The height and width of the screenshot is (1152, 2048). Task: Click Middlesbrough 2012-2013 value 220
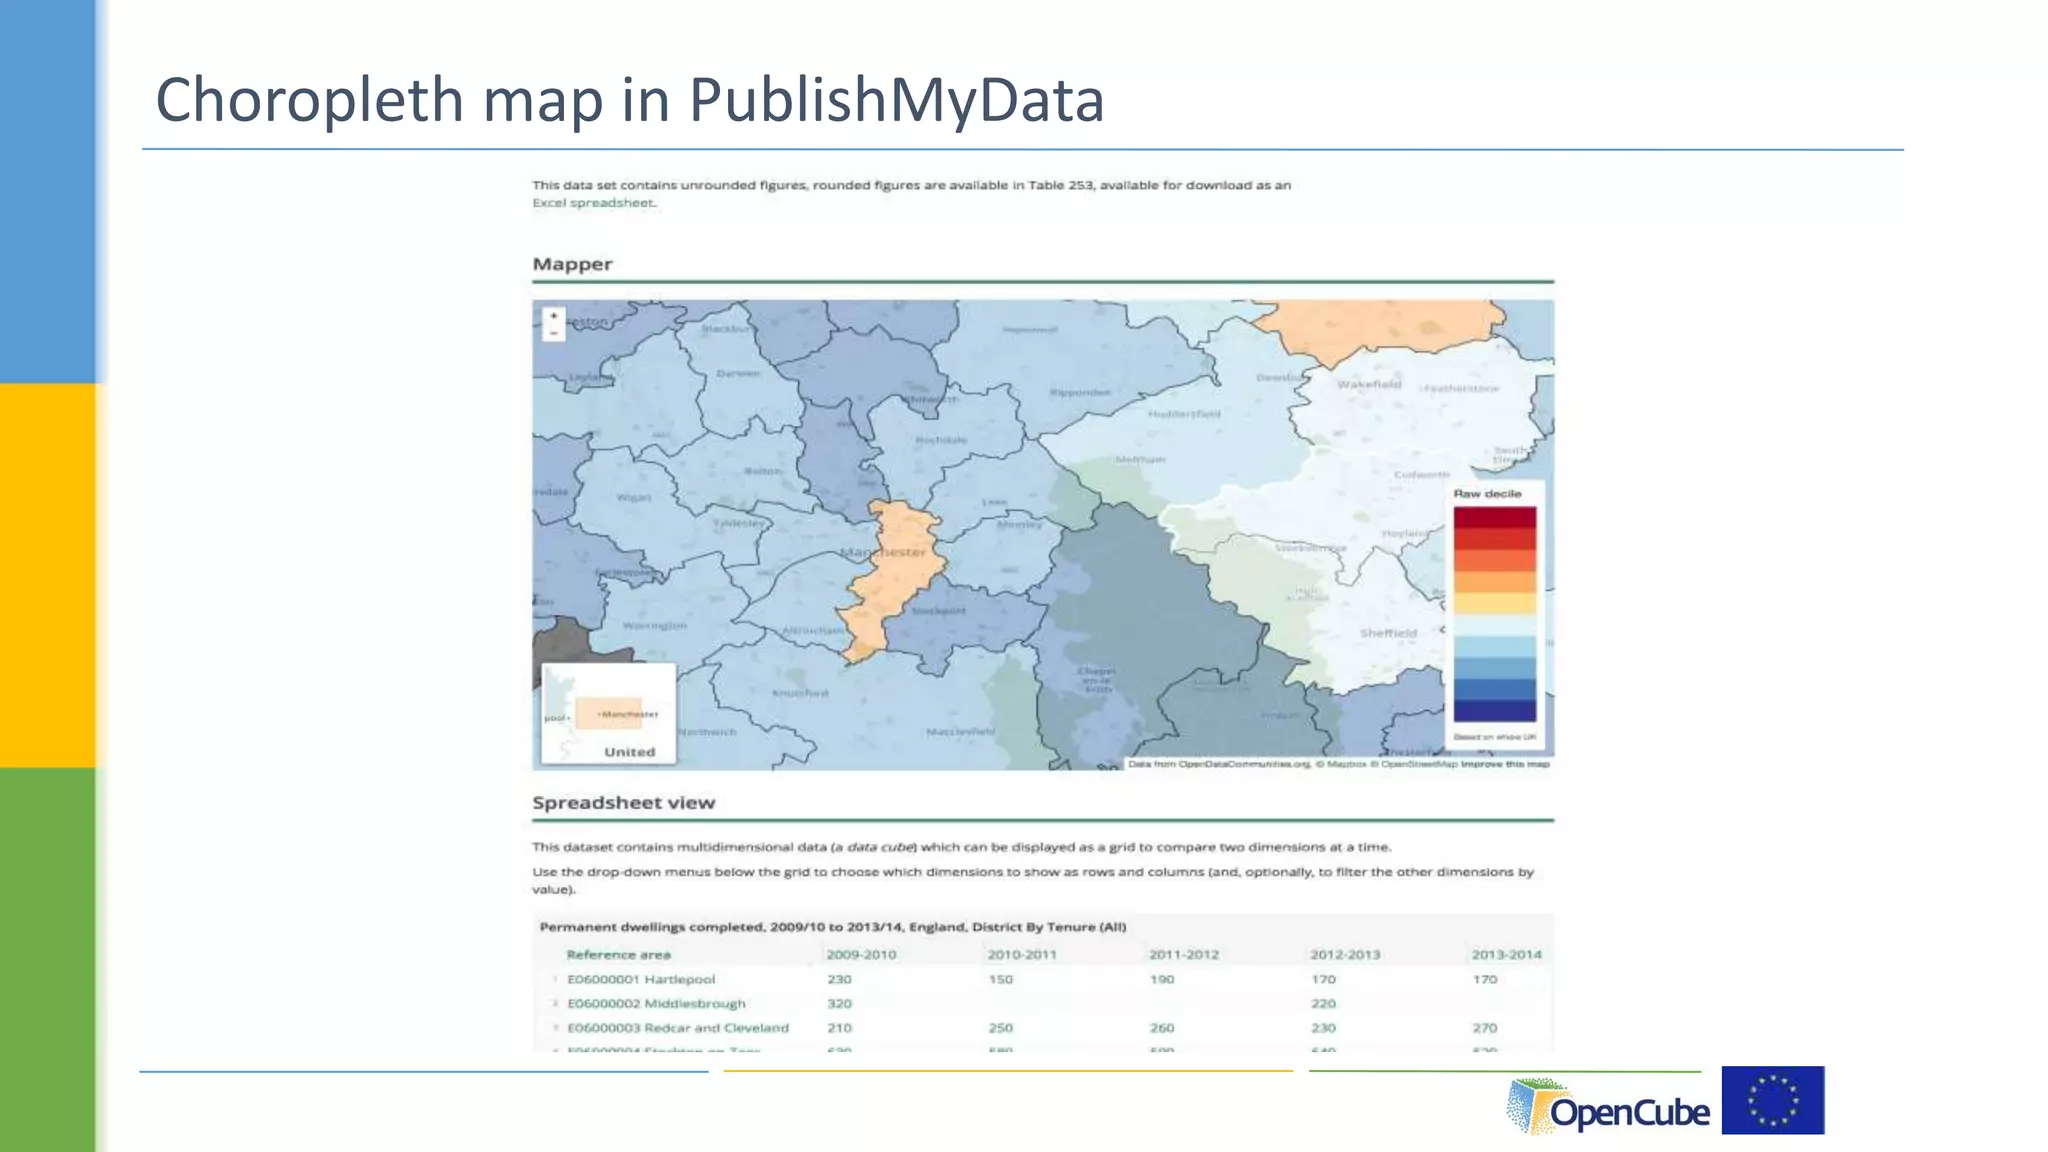(1323, 1004)
